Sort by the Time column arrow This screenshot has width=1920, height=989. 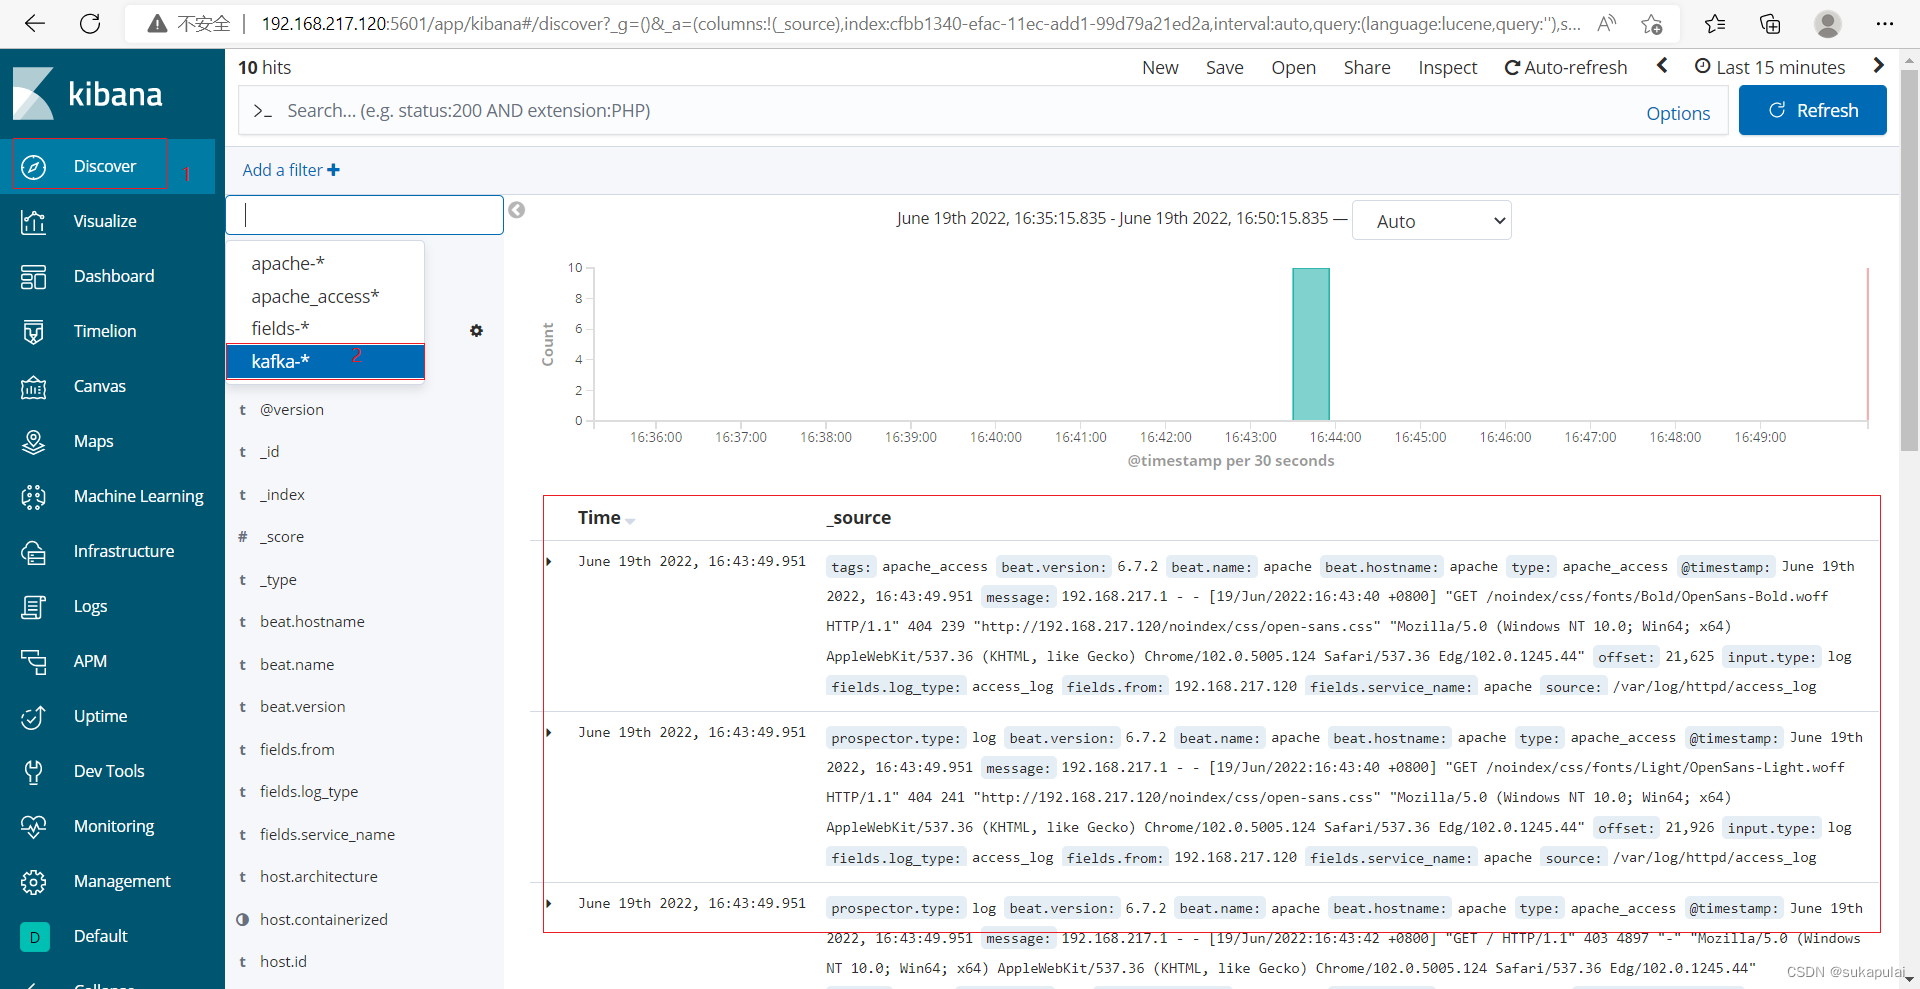point(630,520)
